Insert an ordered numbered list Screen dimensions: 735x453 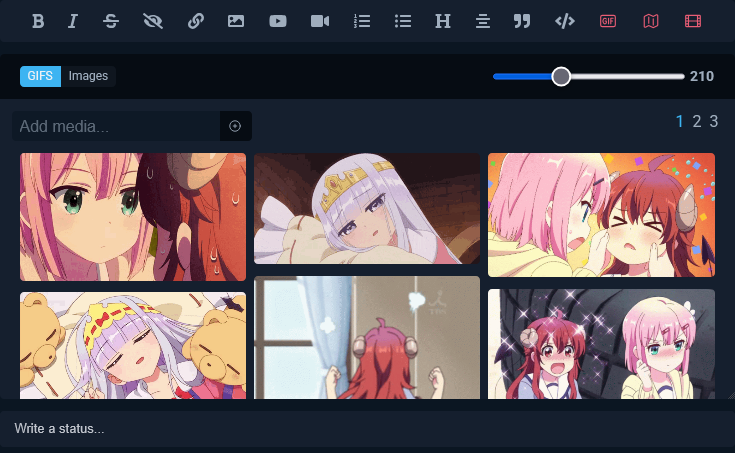362,21
